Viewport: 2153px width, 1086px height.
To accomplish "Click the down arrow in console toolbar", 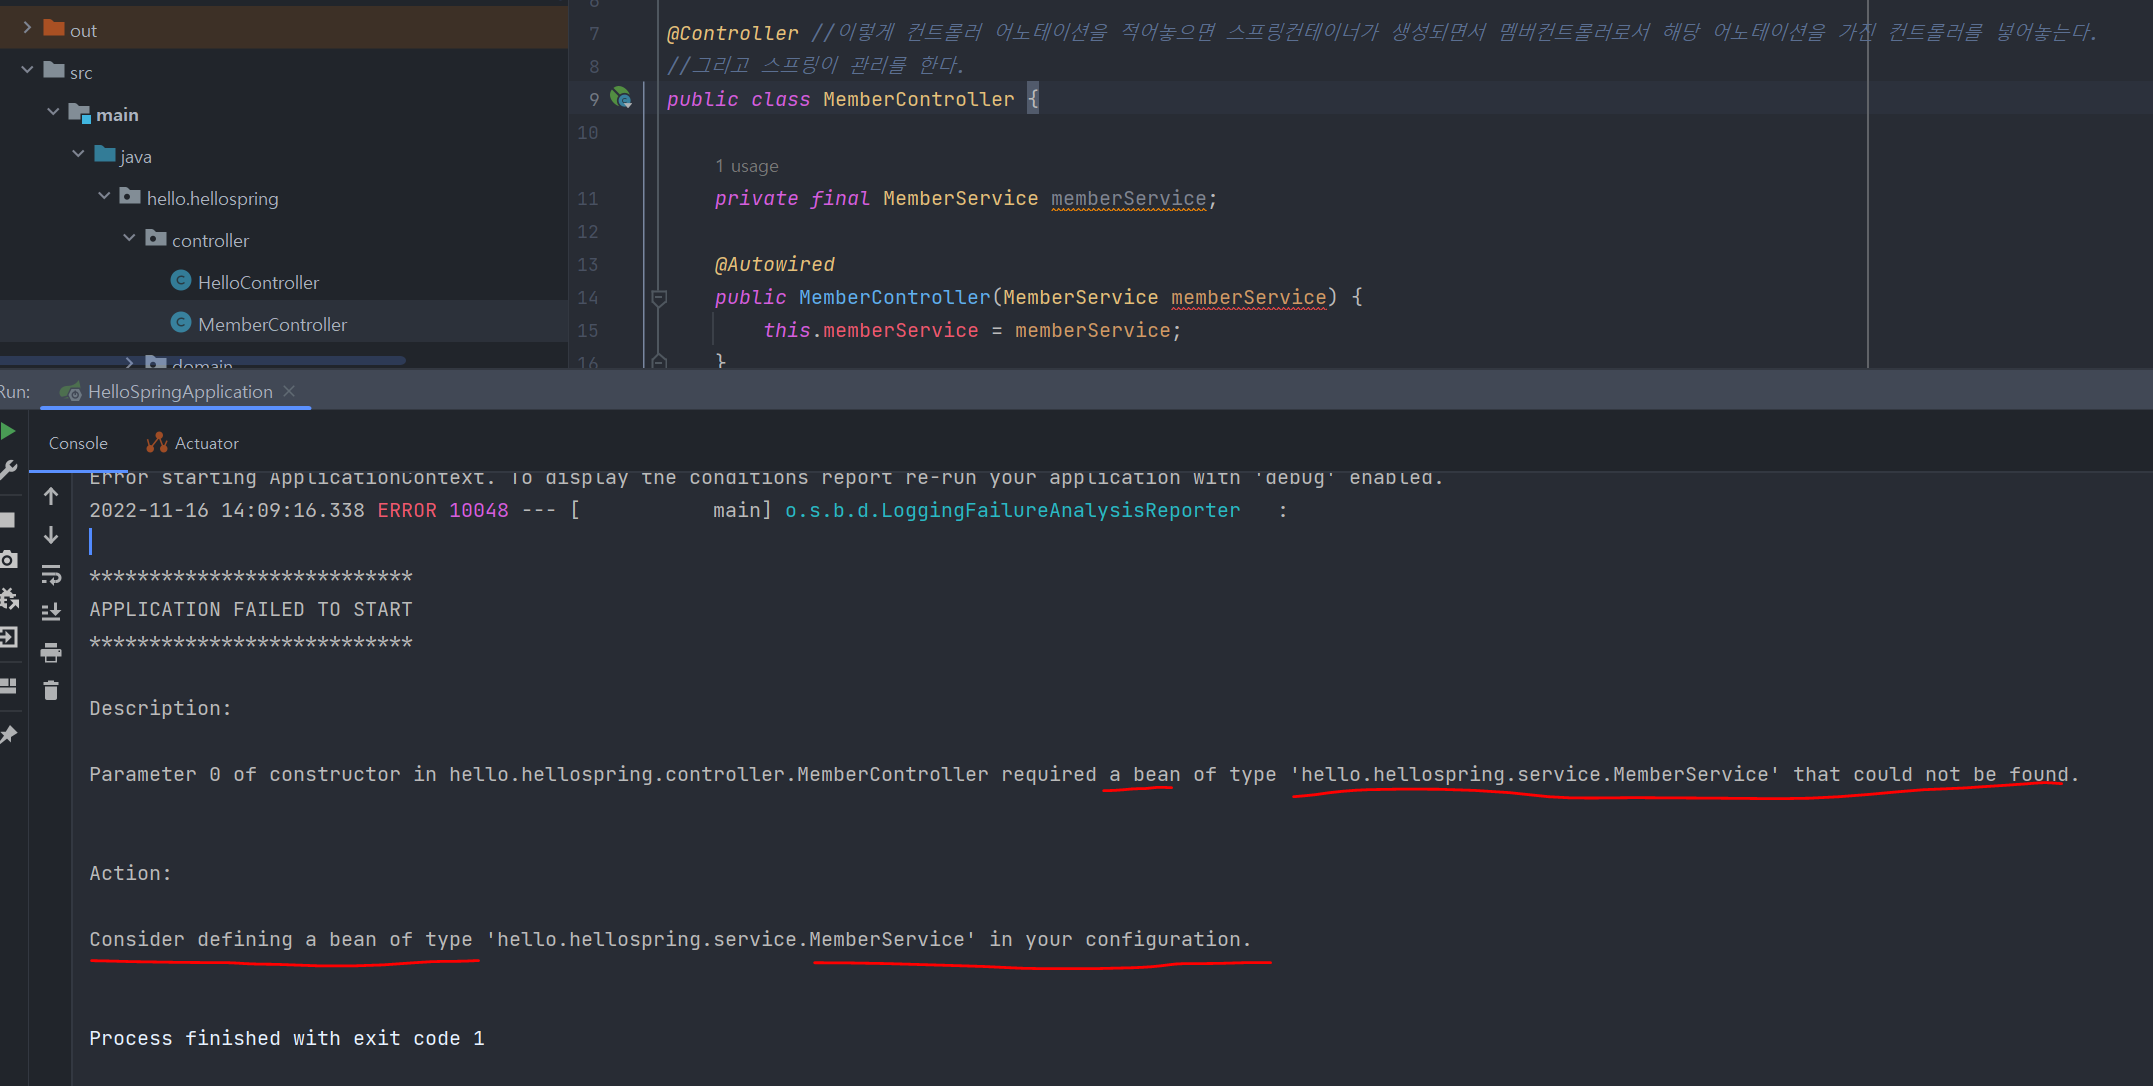I will click(51, 536).
